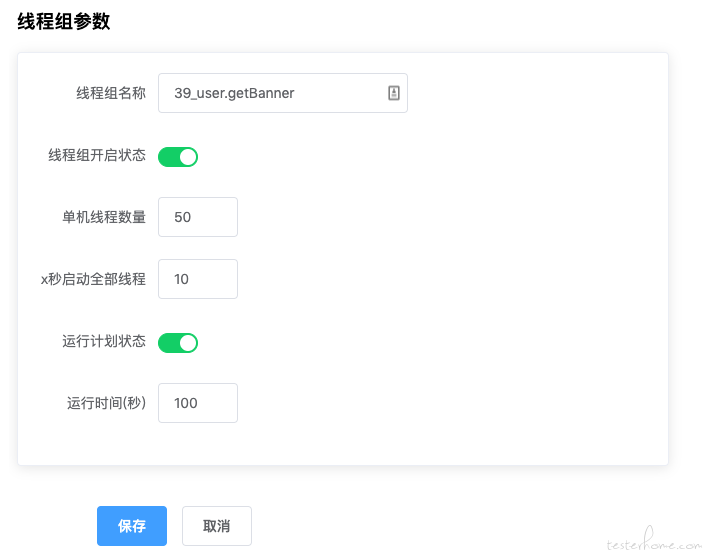Click the autofill contact icon in name field
704x560 pixels.
point(394,93)
